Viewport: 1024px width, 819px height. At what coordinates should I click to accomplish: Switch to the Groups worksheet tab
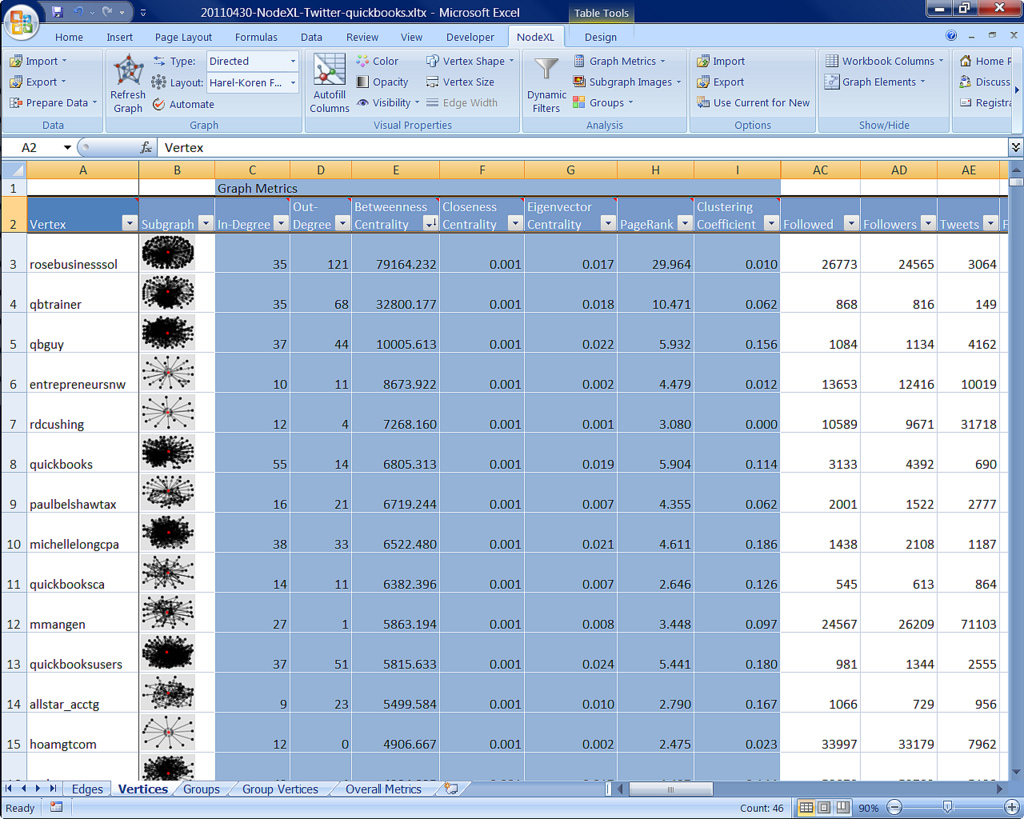pyautogui.click(x=201, y=789)
